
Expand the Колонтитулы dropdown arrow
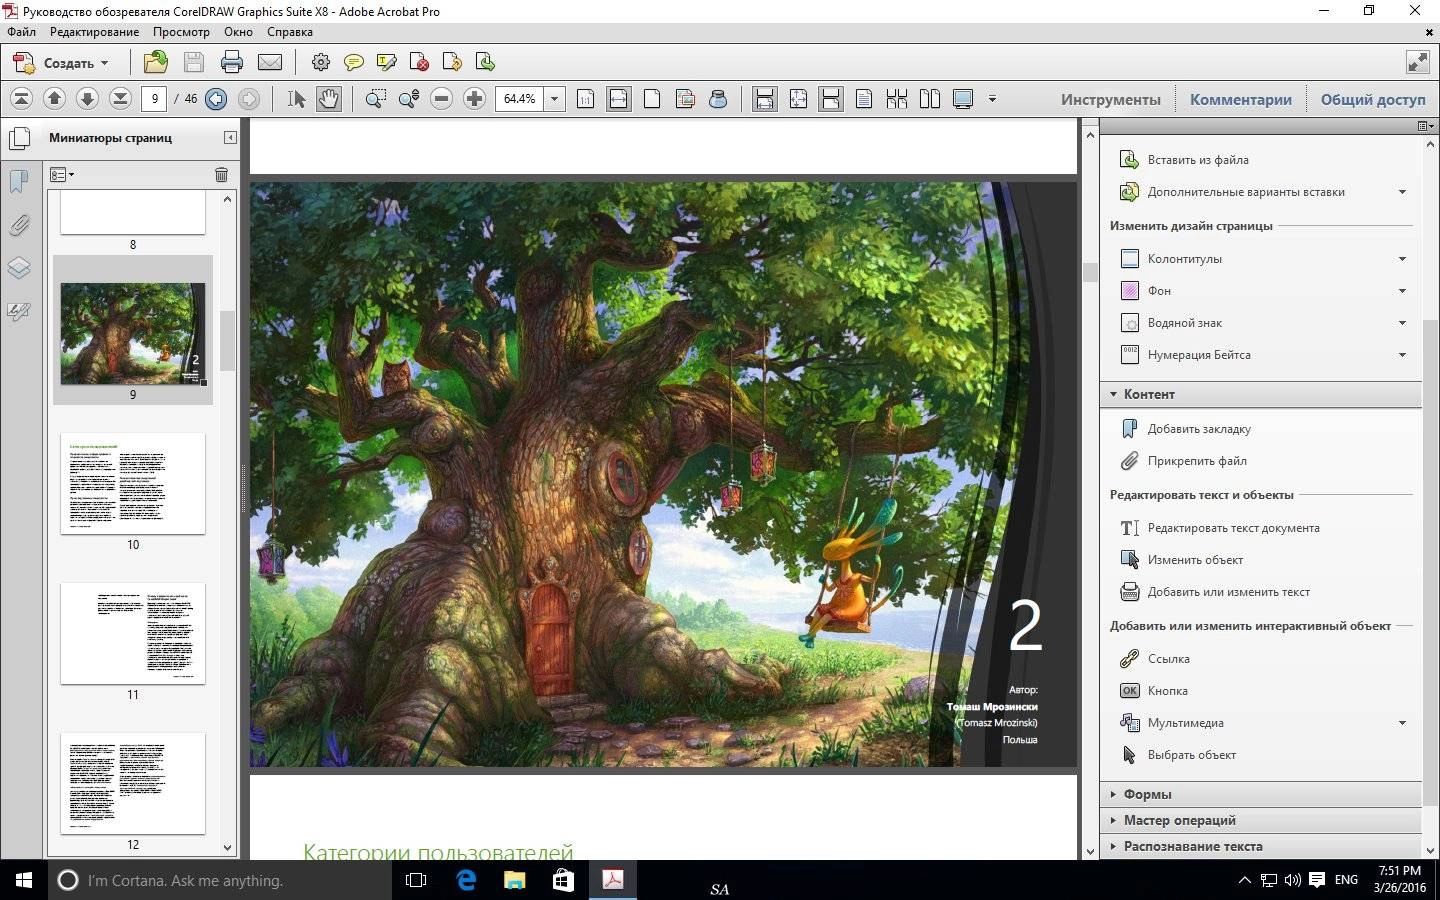pos(1402,259)
